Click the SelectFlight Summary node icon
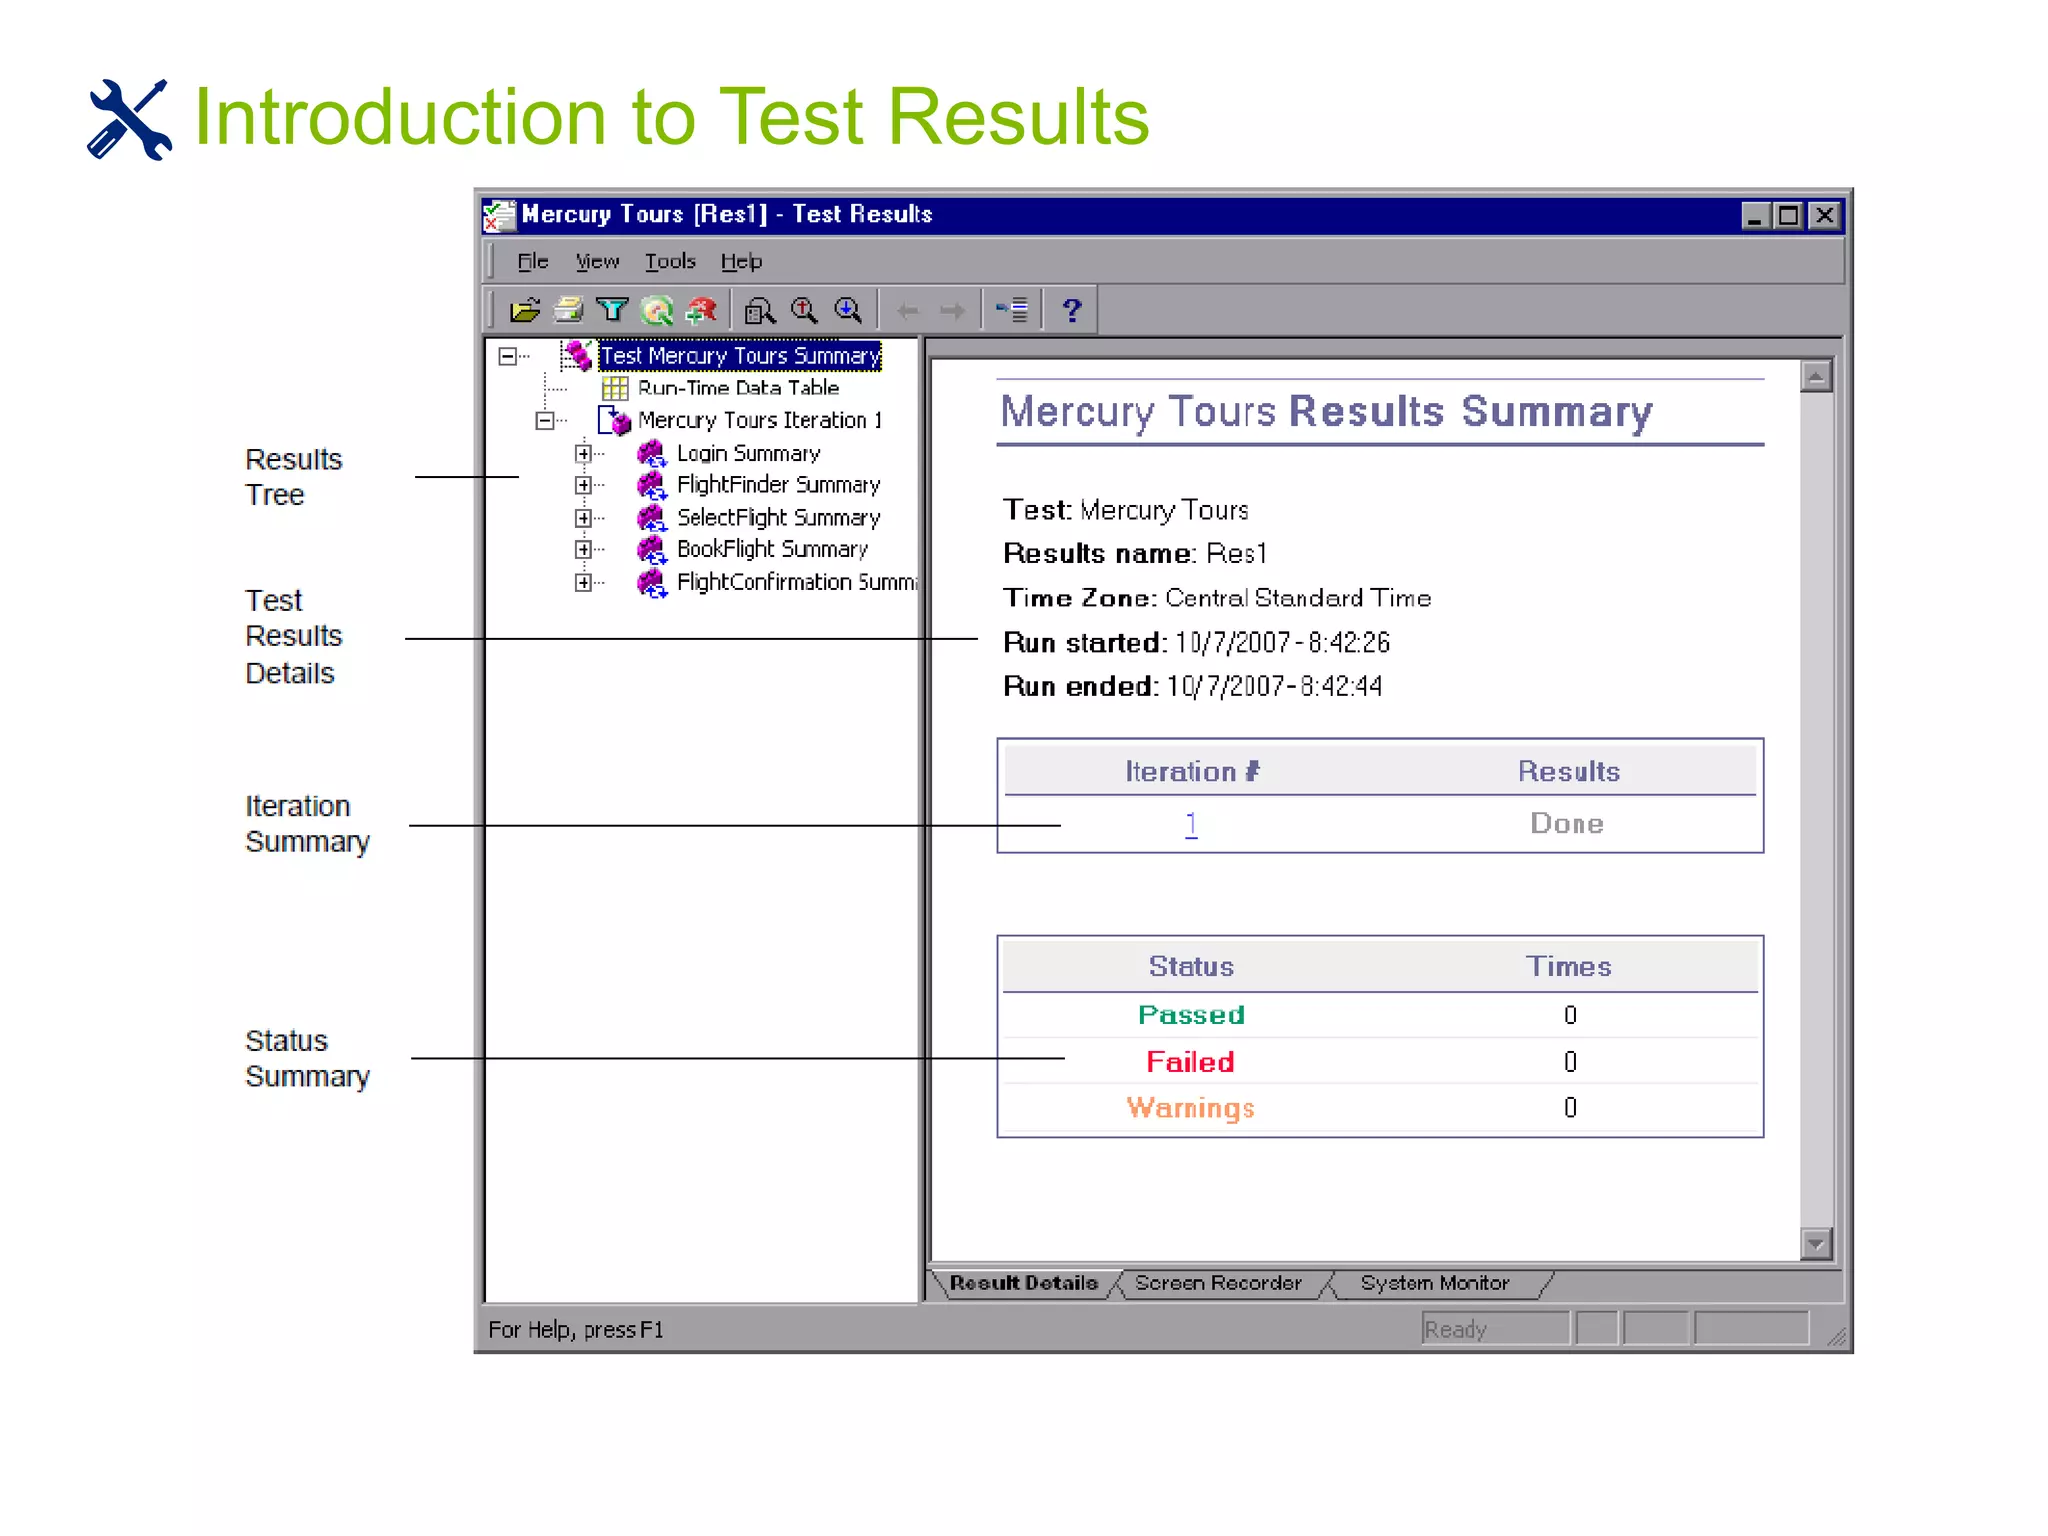The width and height of the screenshot is (2048, 1536). click(x=652, y=518)
